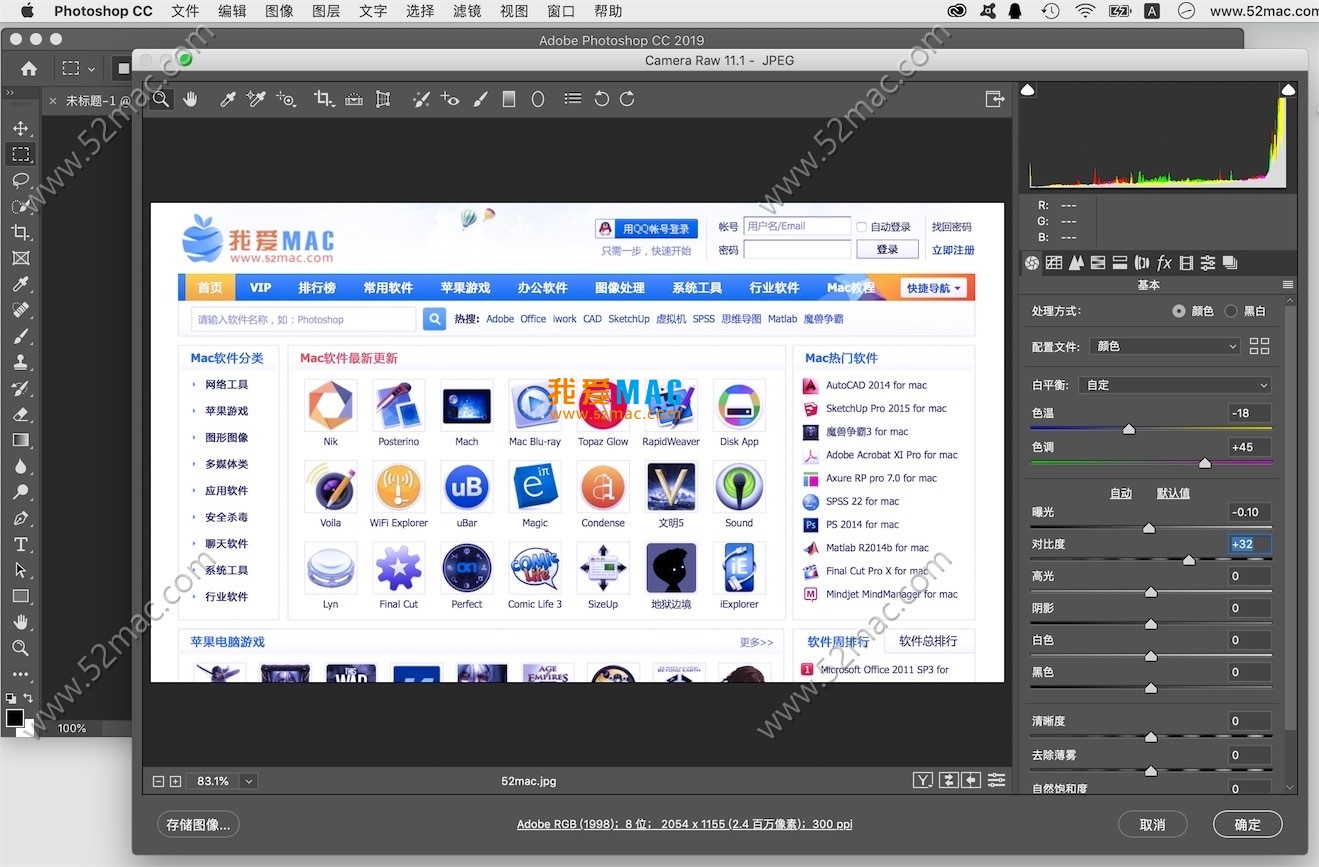Open the profile browser grid icon
The height and width of the screenshot is (867, 1319).
tap(1259, 346)
